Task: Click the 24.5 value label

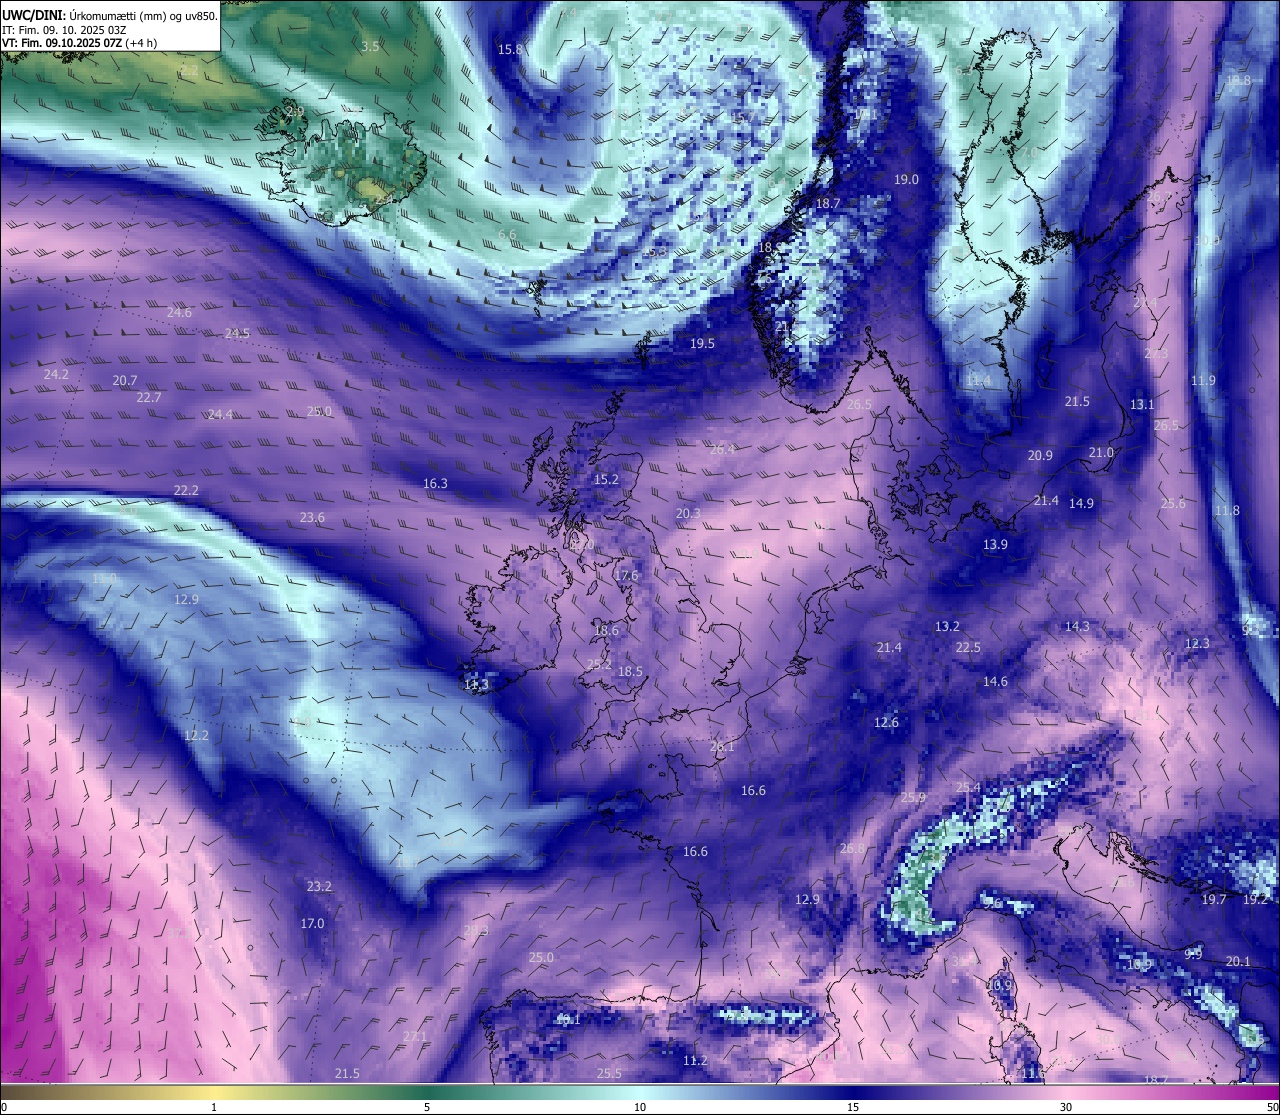Action: (x=237, y=334)
